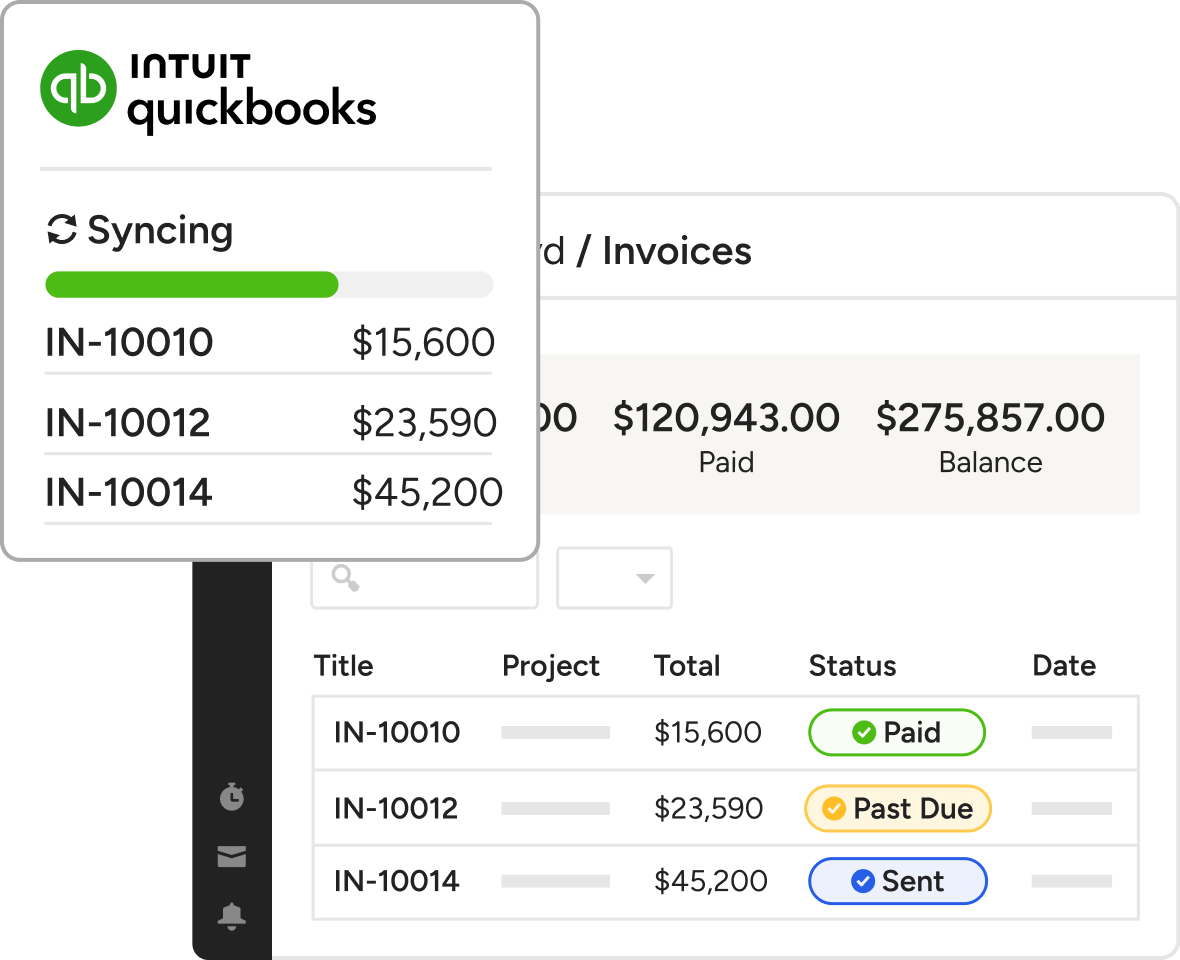Click the Intuit QuickBooks wordmark
The height and width of the screenshot is (960, 1180).
coord(252,93)
